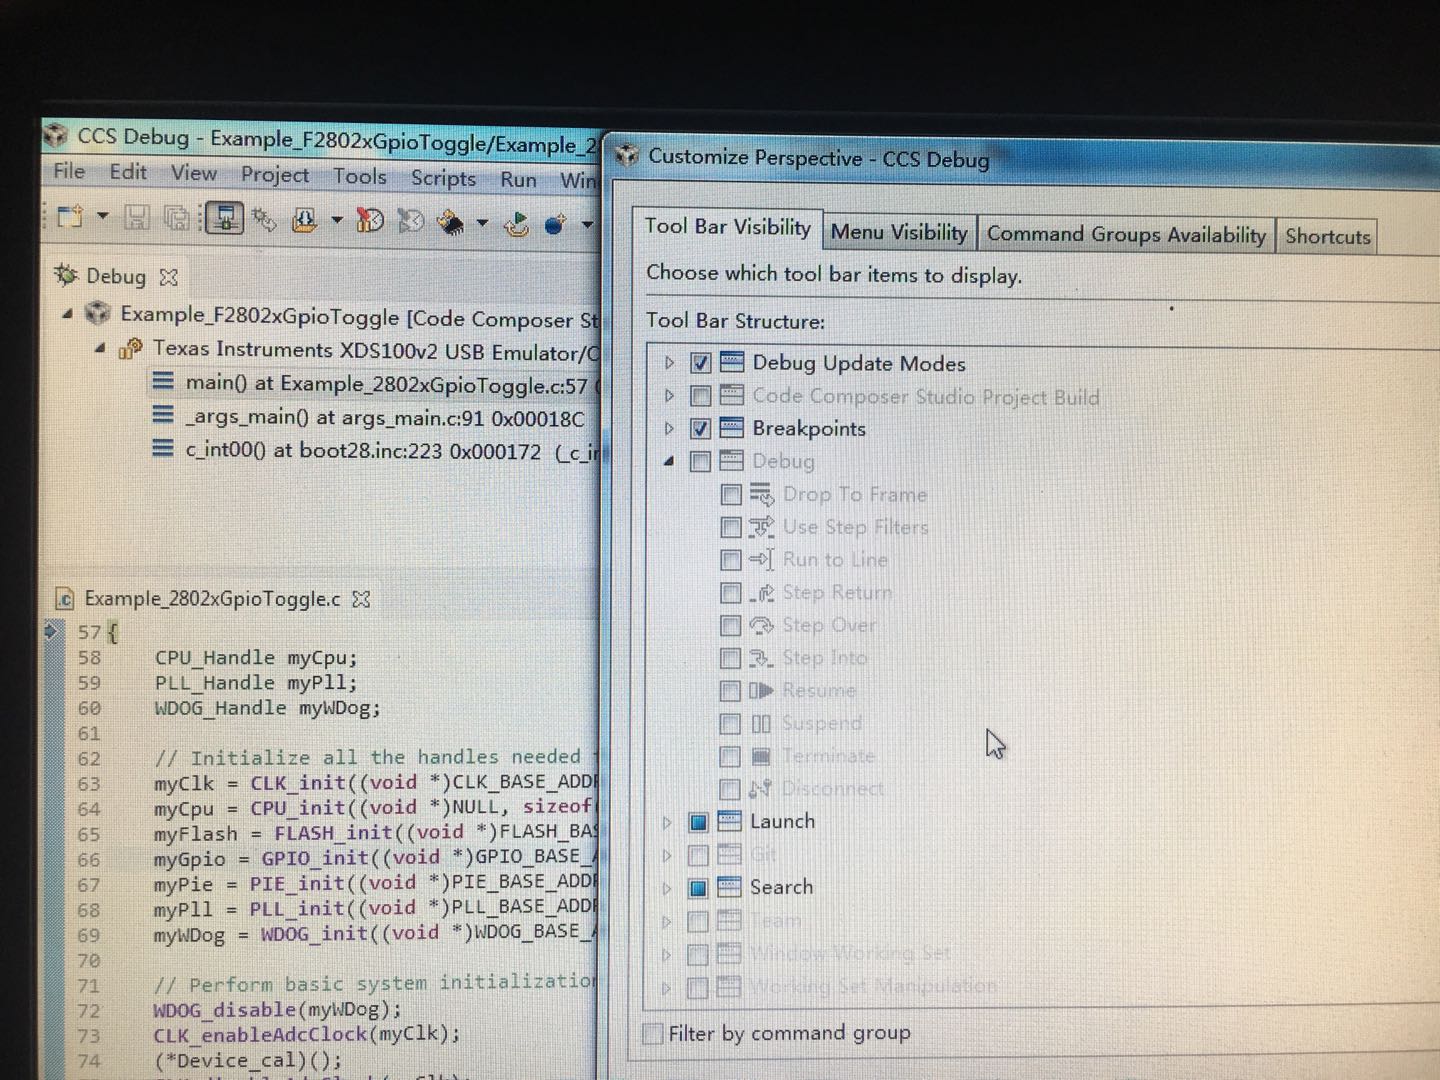Uncheck the Debug Update Modes checkbox

point(700,363)
